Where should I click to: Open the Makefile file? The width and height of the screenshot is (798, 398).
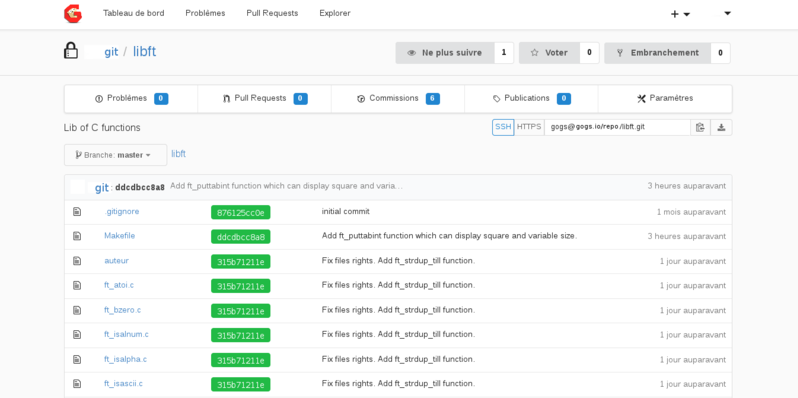point(120,236)
